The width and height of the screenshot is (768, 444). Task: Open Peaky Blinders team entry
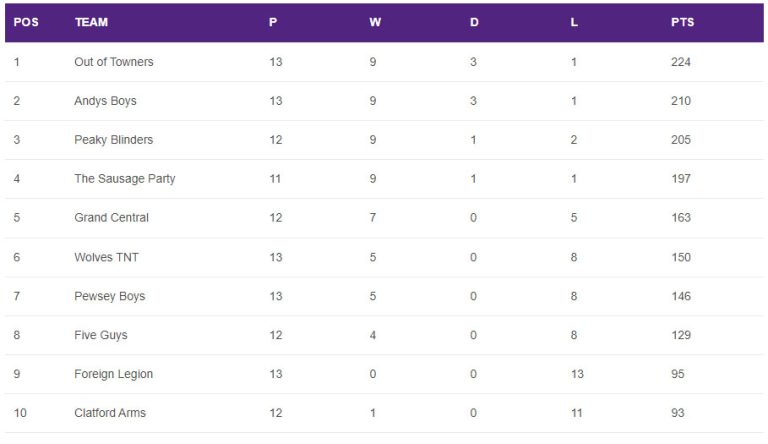(x=114, y=140)
